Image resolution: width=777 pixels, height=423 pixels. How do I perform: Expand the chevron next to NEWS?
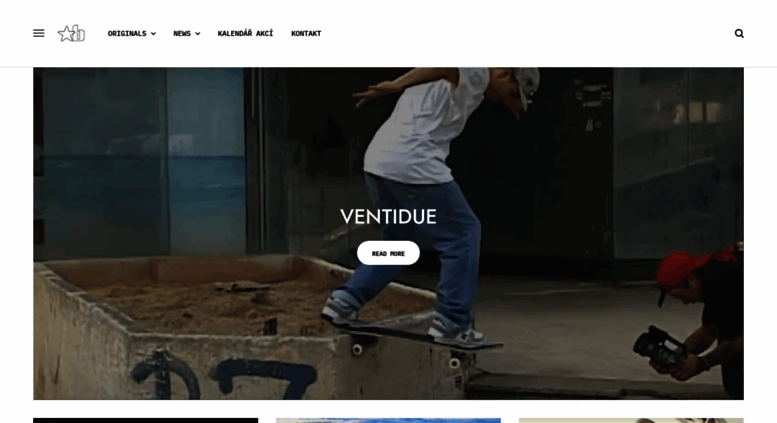tap(198, 34)
